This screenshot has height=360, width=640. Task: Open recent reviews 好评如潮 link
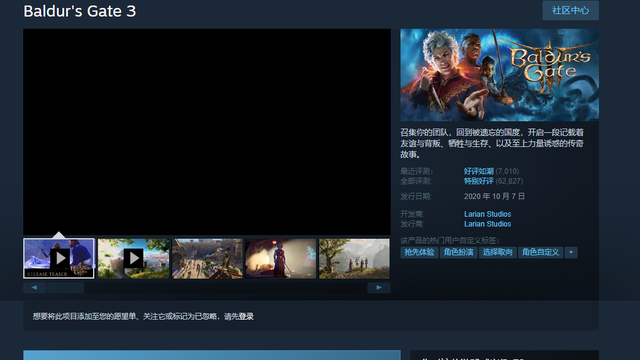(x=479, y=171)
